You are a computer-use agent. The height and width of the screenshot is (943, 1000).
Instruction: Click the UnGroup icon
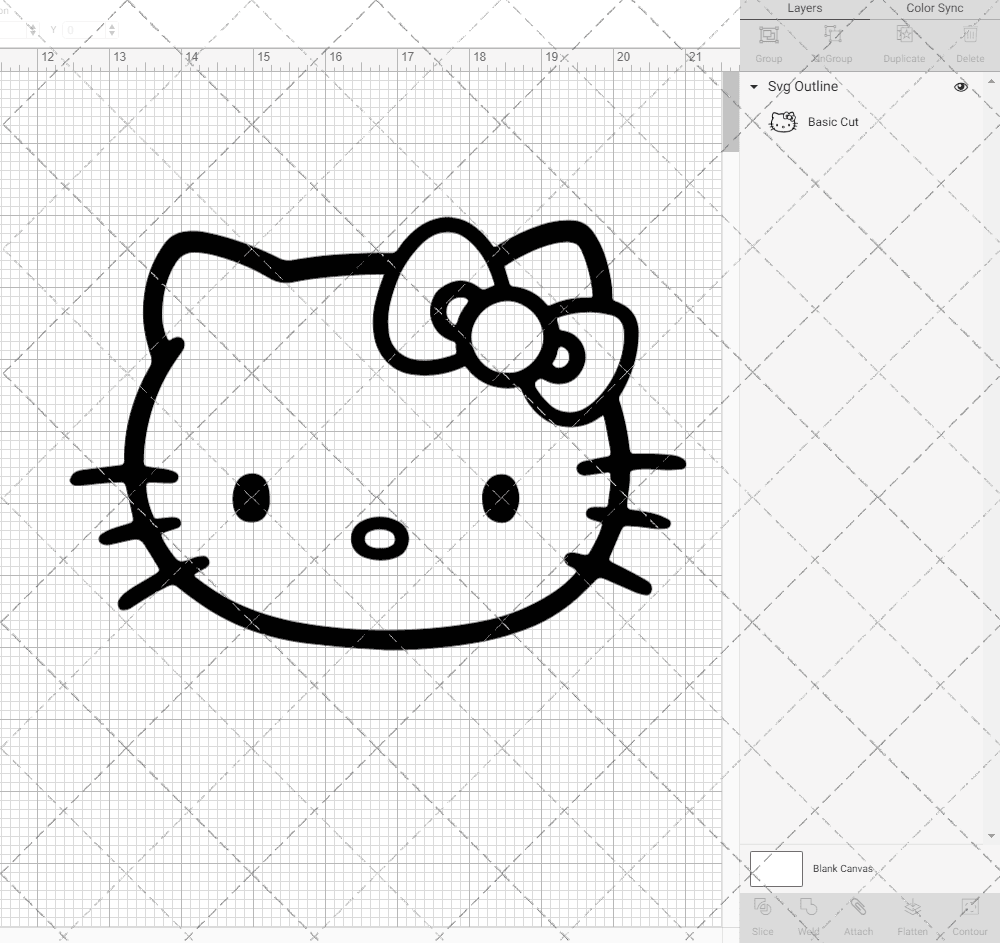[x=832, y=35]
